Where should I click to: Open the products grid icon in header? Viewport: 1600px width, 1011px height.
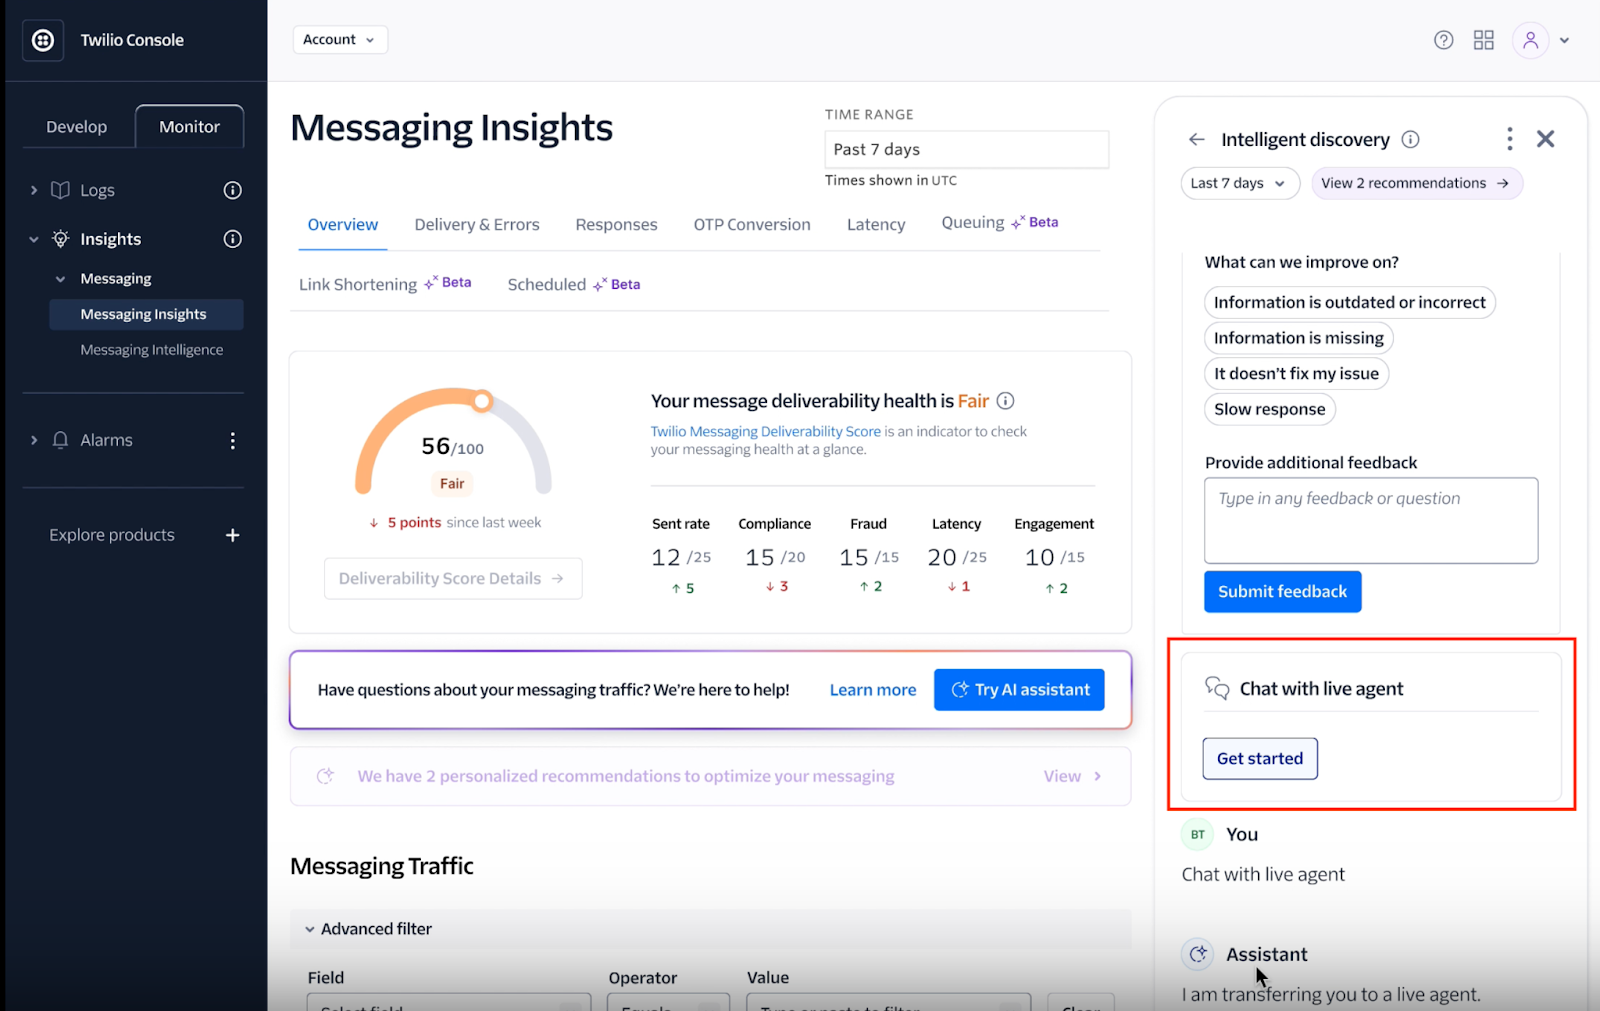click(x=1484, y=40)
